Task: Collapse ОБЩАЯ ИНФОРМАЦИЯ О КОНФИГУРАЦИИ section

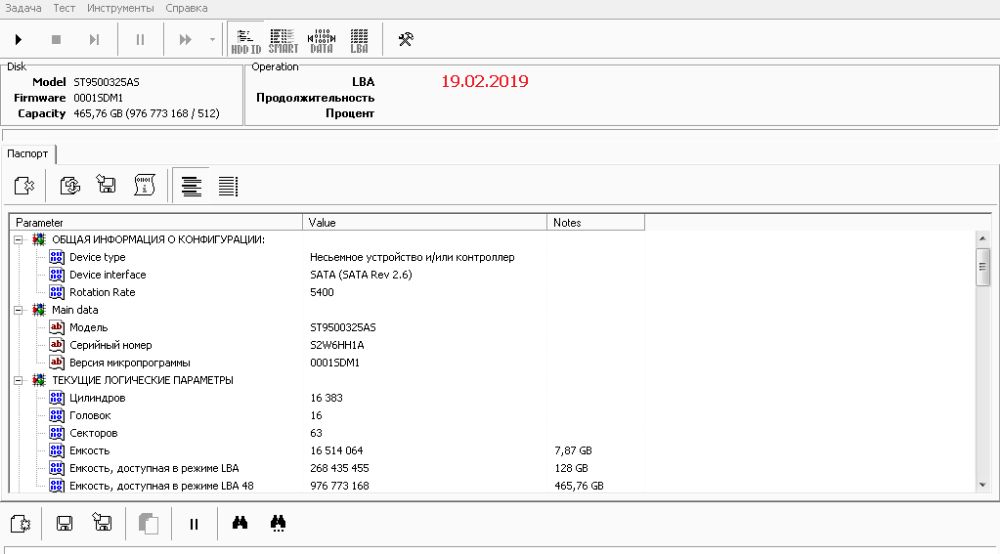Action: pos(18,240)
